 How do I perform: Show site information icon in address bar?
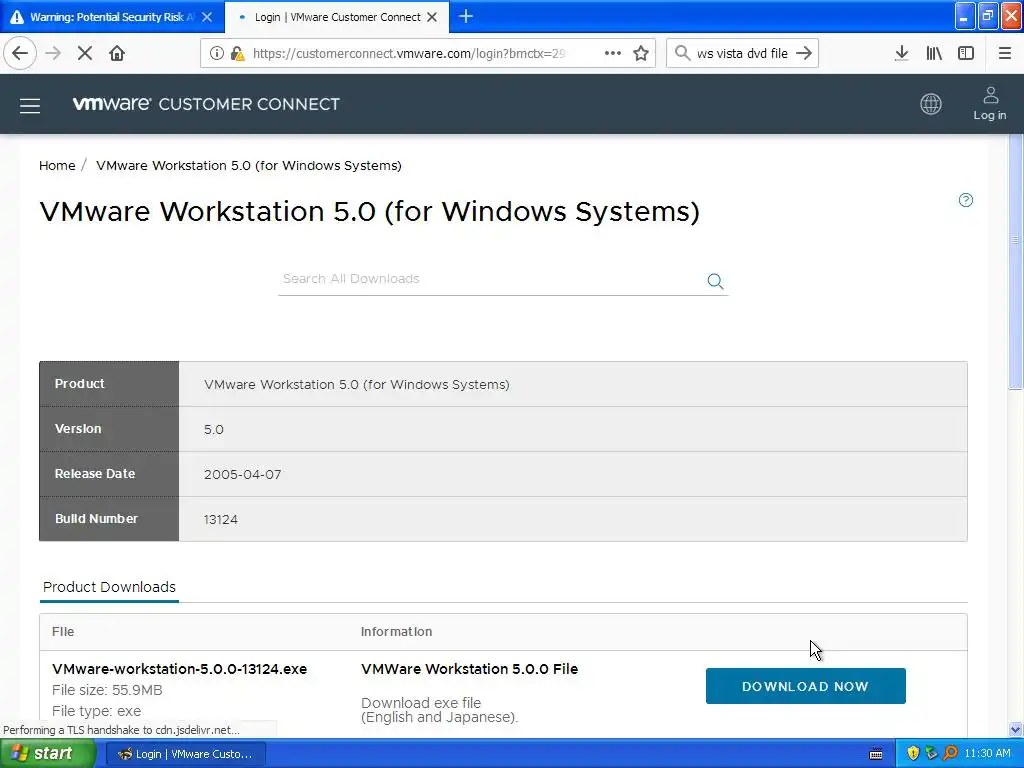click(217, 54)
